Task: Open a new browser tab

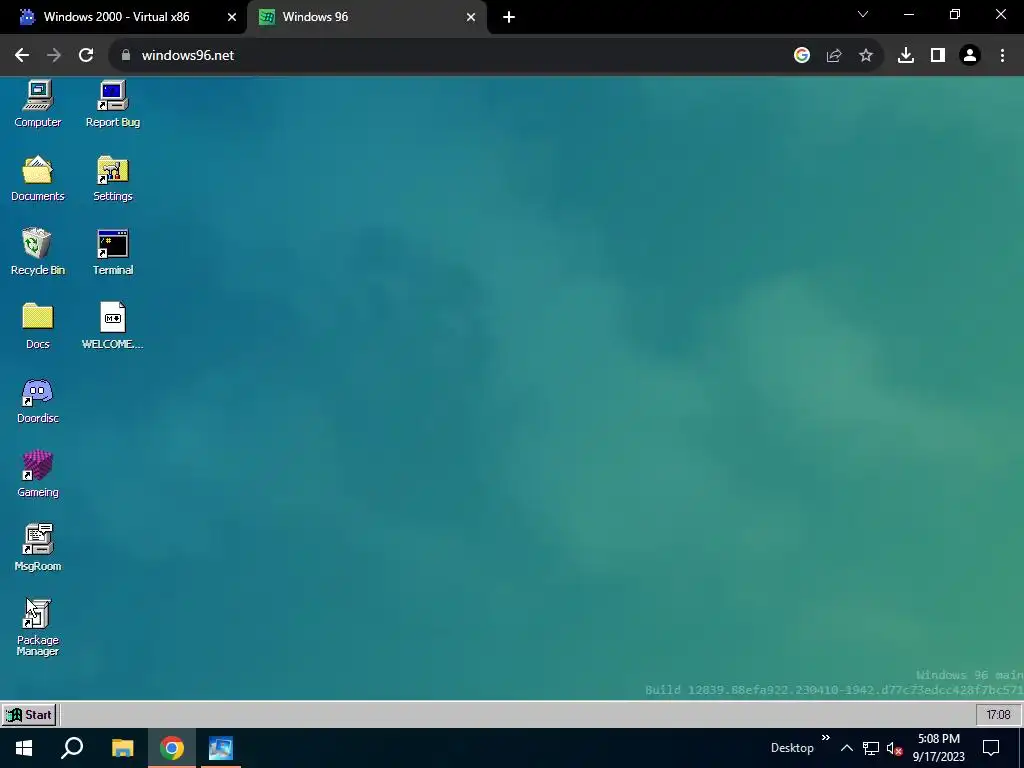Action: pyautogui.click(x=509, y=17)
